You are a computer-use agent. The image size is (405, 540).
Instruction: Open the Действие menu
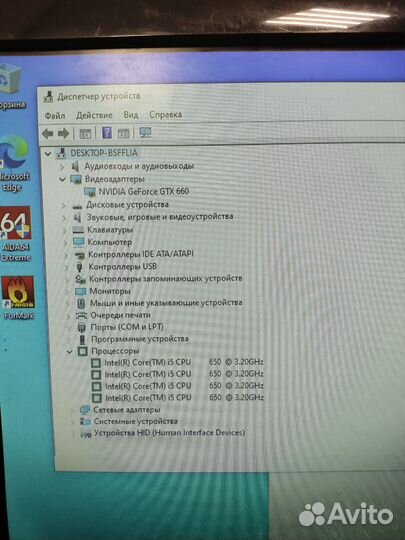click(x=94, y=115)
